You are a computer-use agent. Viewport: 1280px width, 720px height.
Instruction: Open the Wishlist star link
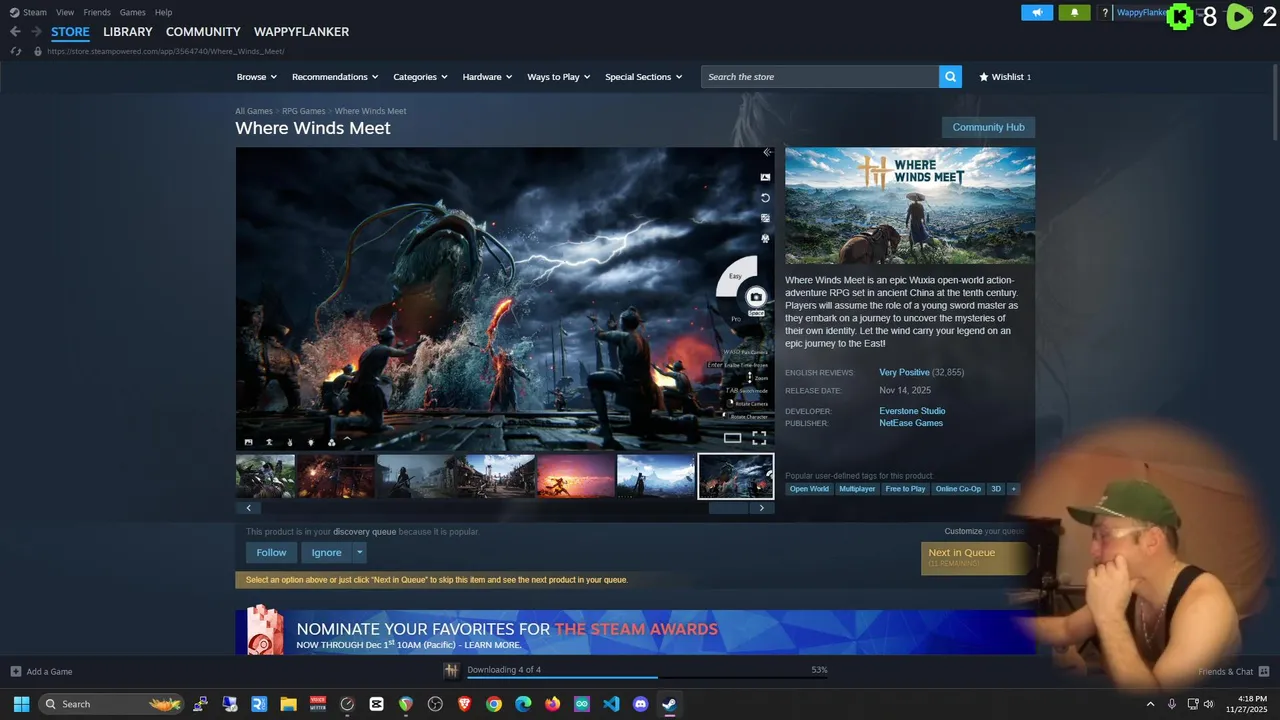point(1005,77)
